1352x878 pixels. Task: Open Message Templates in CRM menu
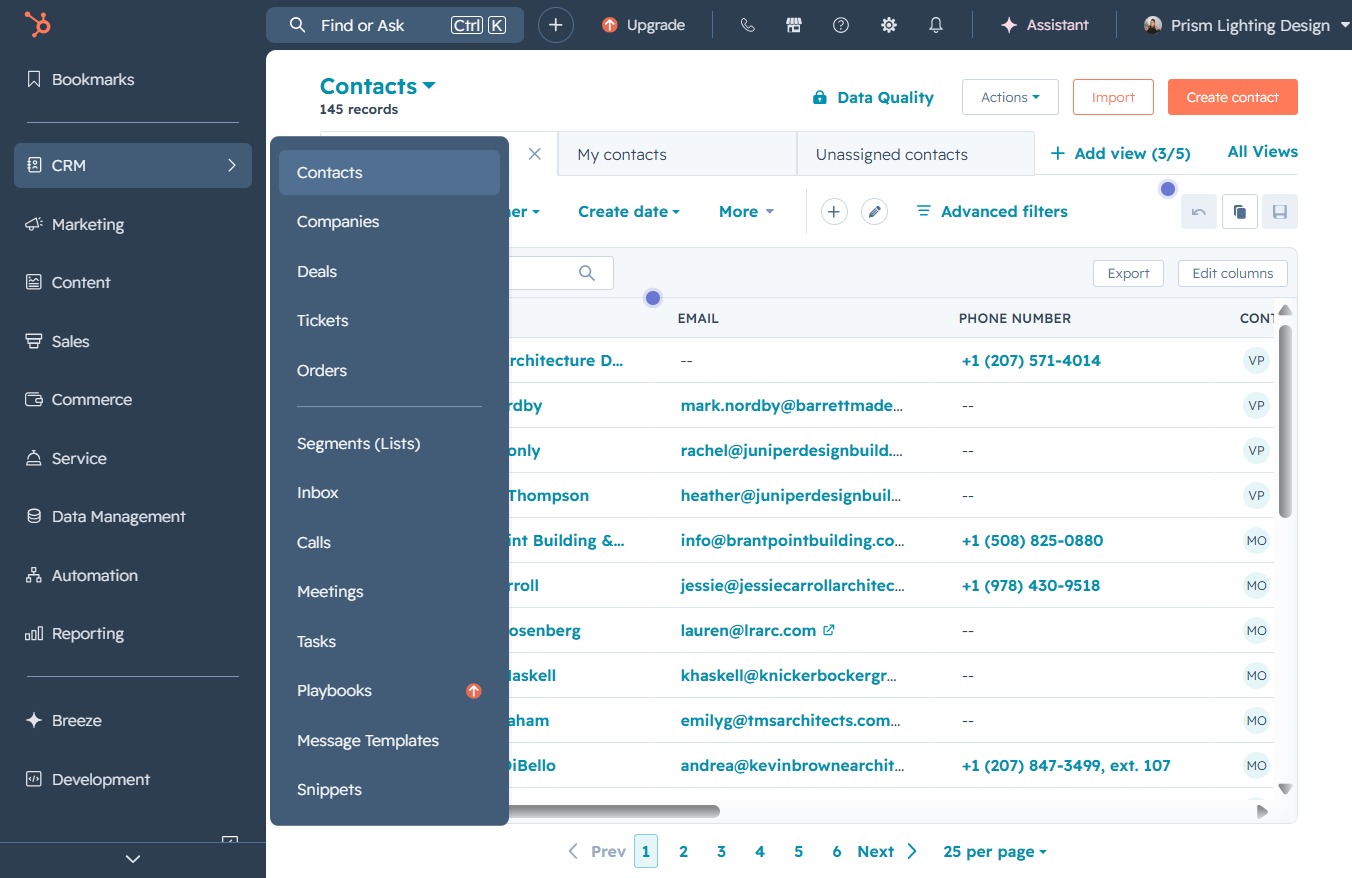coord(389,740)
